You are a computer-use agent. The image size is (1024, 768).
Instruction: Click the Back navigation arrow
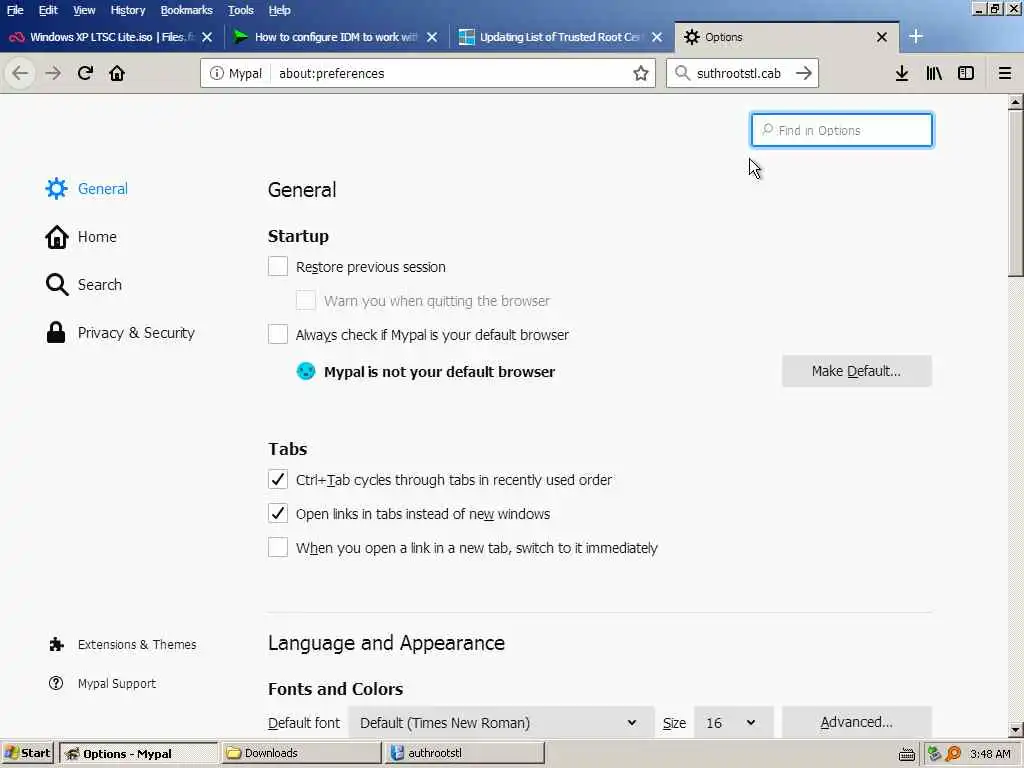(x=20, y=73)
